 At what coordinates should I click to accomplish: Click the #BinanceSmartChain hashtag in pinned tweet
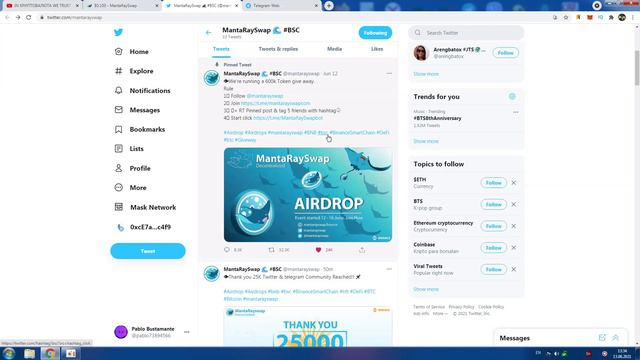[352, 133]
